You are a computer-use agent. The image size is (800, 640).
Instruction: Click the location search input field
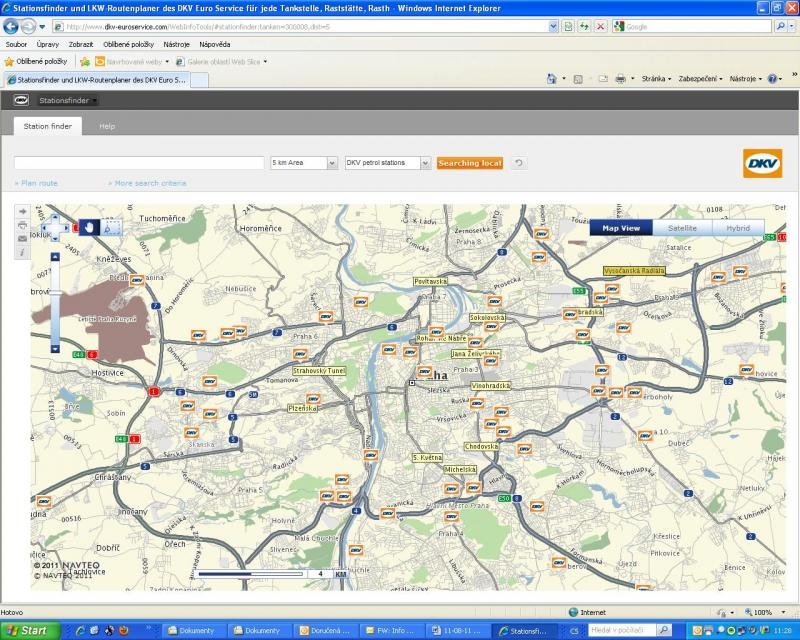click(139, 163)
